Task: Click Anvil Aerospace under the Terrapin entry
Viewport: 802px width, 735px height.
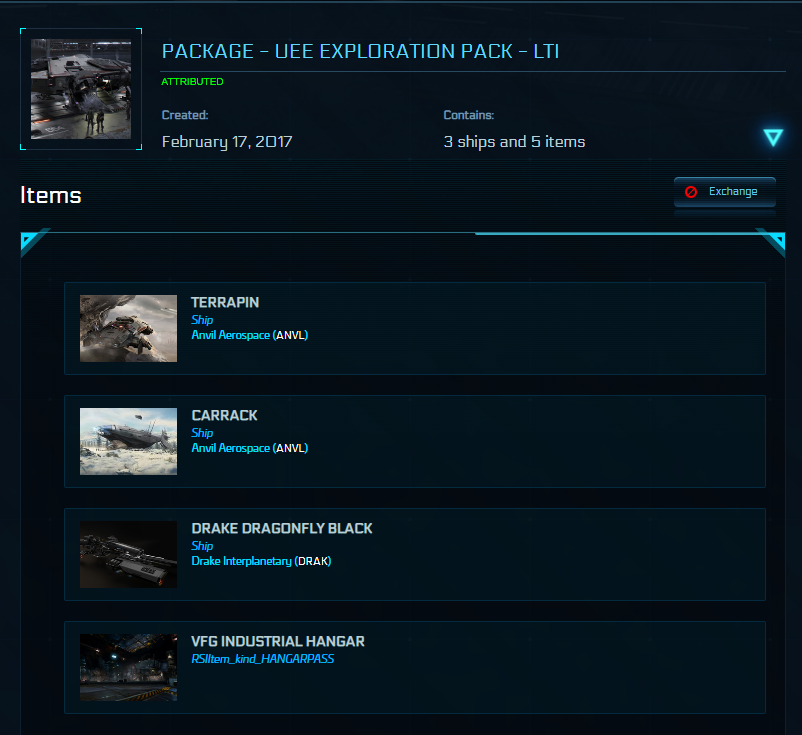Action: pos(231,335)
